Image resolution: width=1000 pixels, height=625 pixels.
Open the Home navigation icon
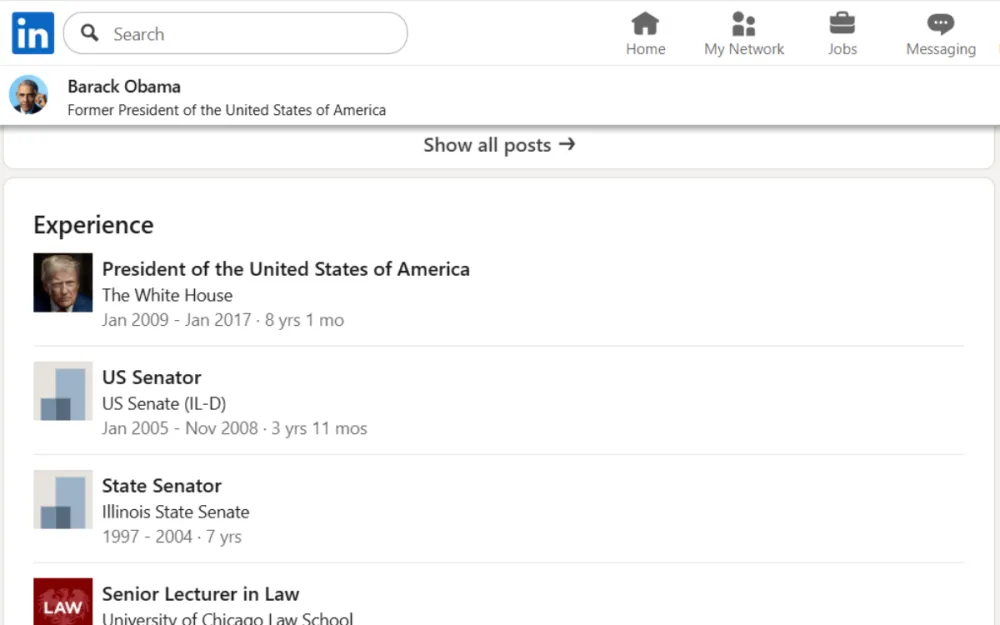coord(645,25)
